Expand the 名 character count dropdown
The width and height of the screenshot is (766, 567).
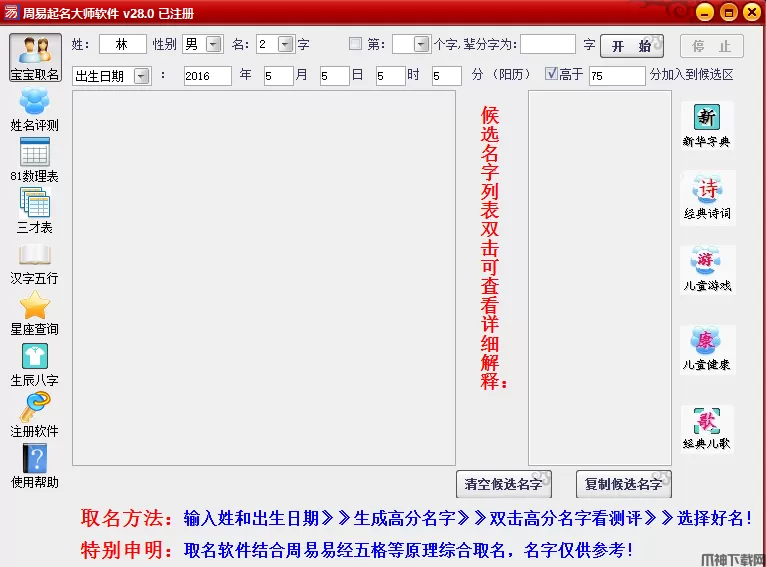tap(285, 44)
